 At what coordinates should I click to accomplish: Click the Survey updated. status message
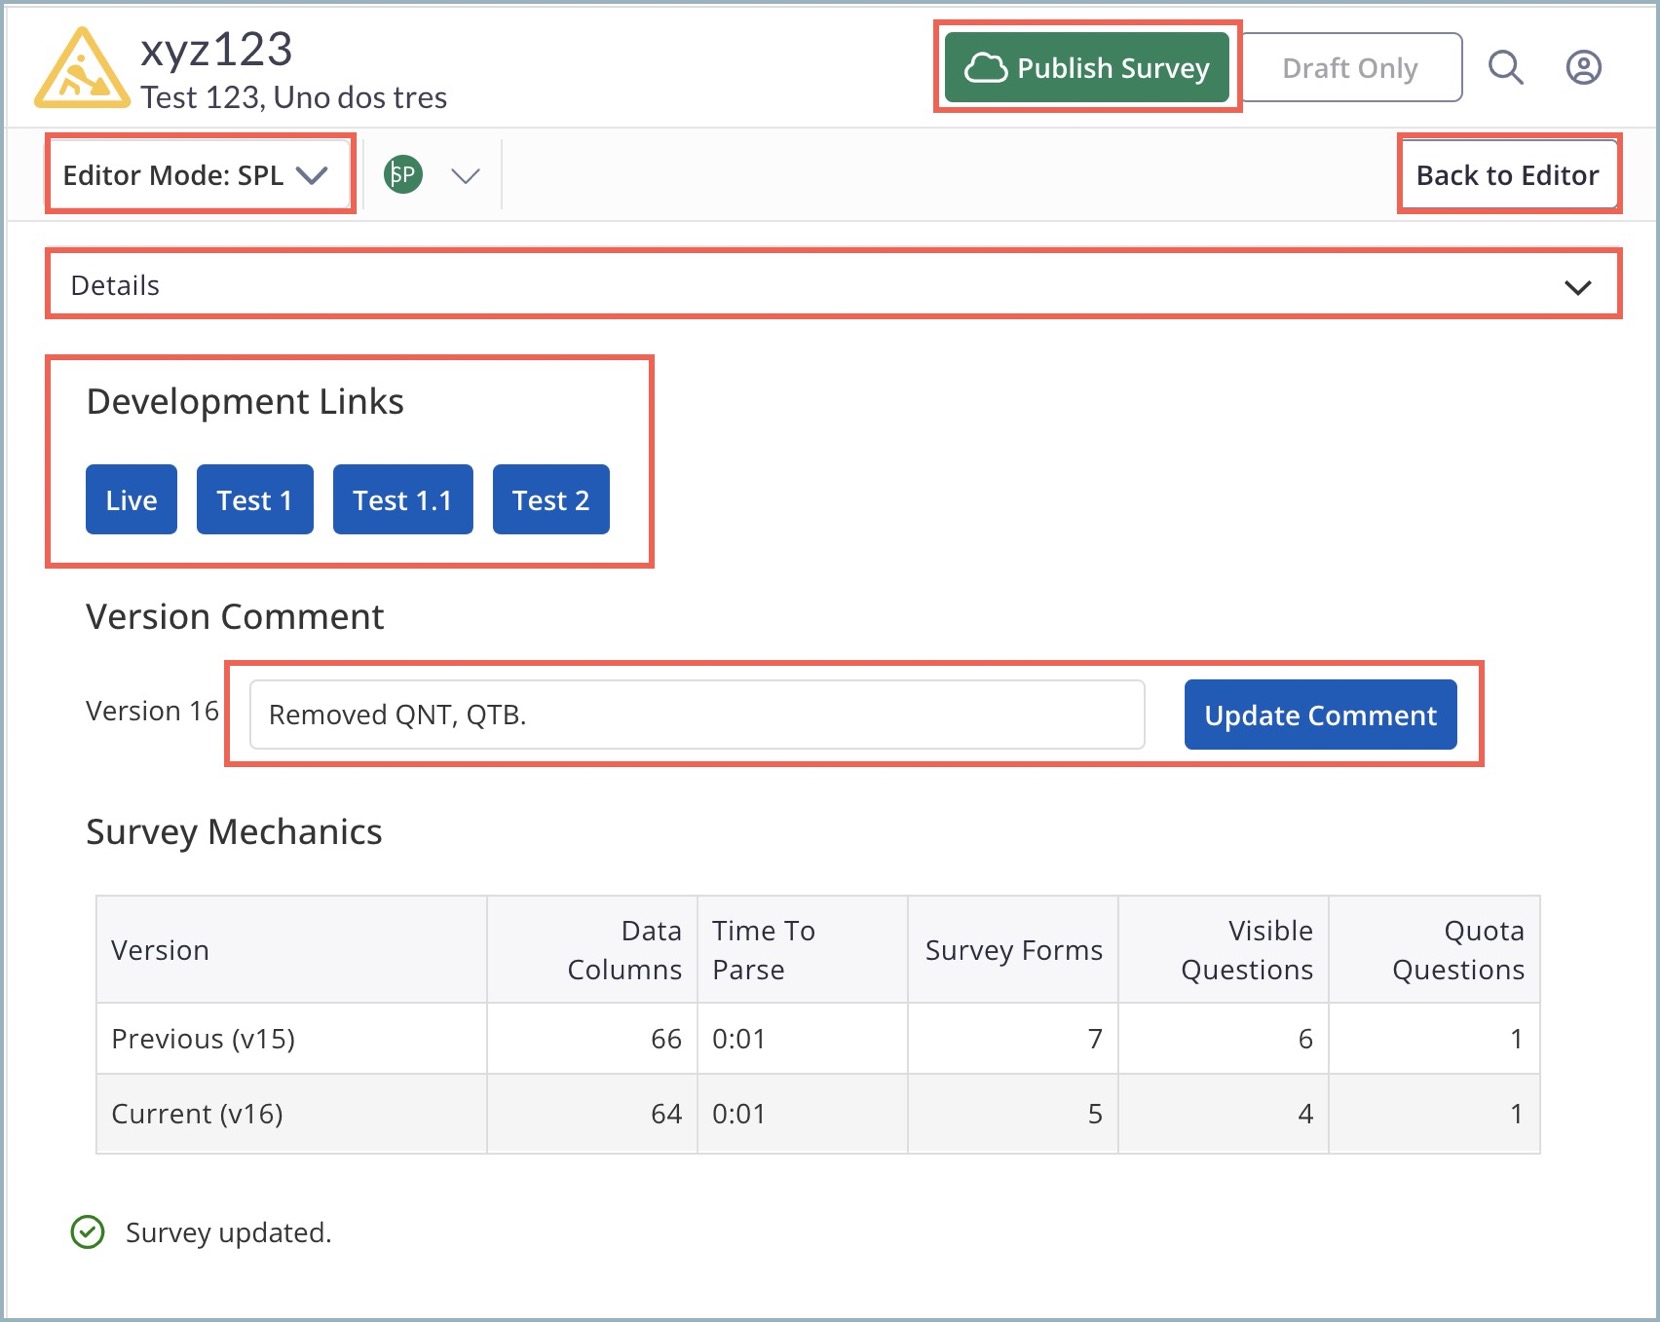(228, 1233)
